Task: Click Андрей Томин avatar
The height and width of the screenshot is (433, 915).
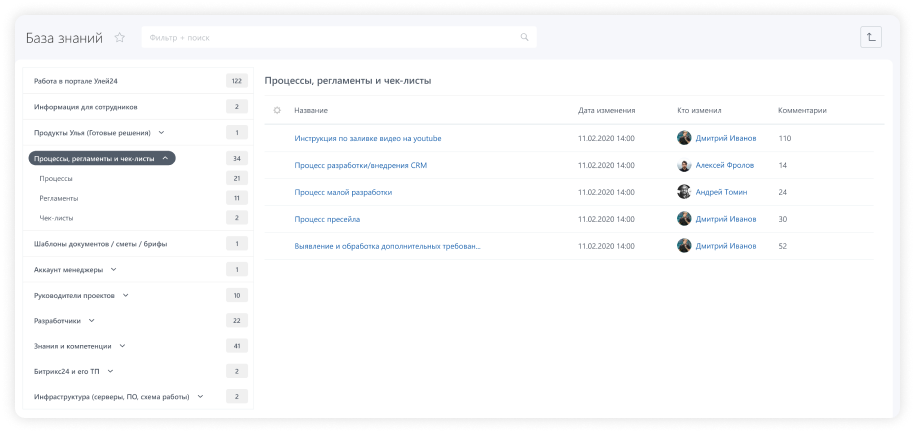Action: [x=684, y=192]
